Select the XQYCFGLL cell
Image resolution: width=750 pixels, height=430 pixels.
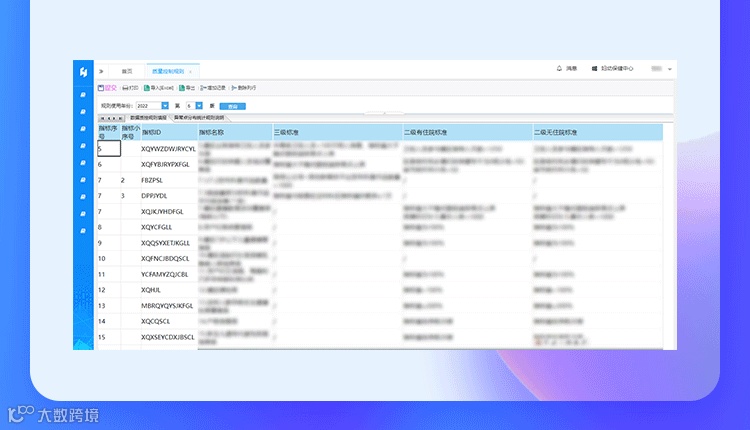(169, 227)
